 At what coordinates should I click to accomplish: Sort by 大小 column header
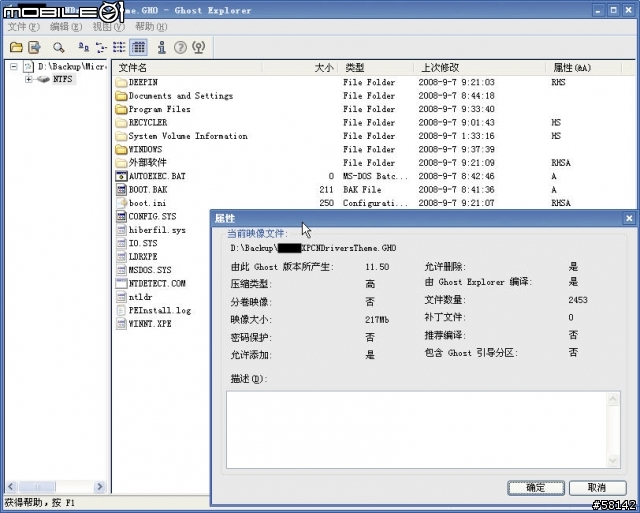(x=300, y=68)
